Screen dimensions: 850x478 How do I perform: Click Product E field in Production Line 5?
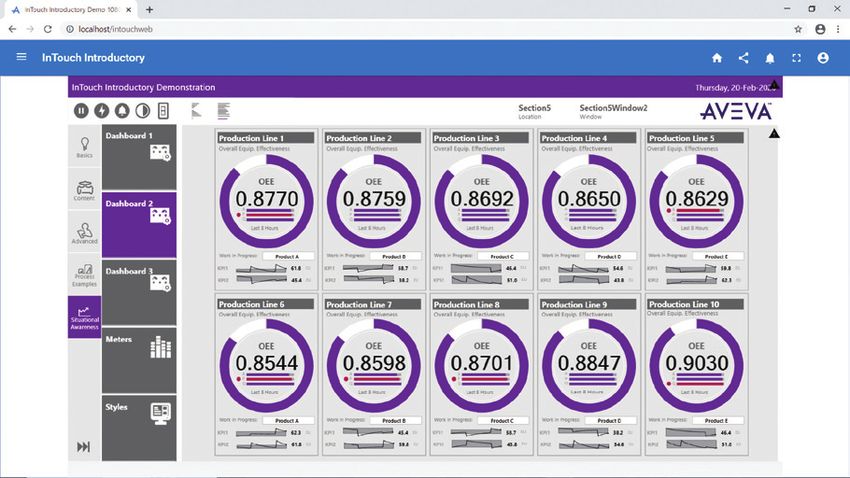click(x=718, y=256)
